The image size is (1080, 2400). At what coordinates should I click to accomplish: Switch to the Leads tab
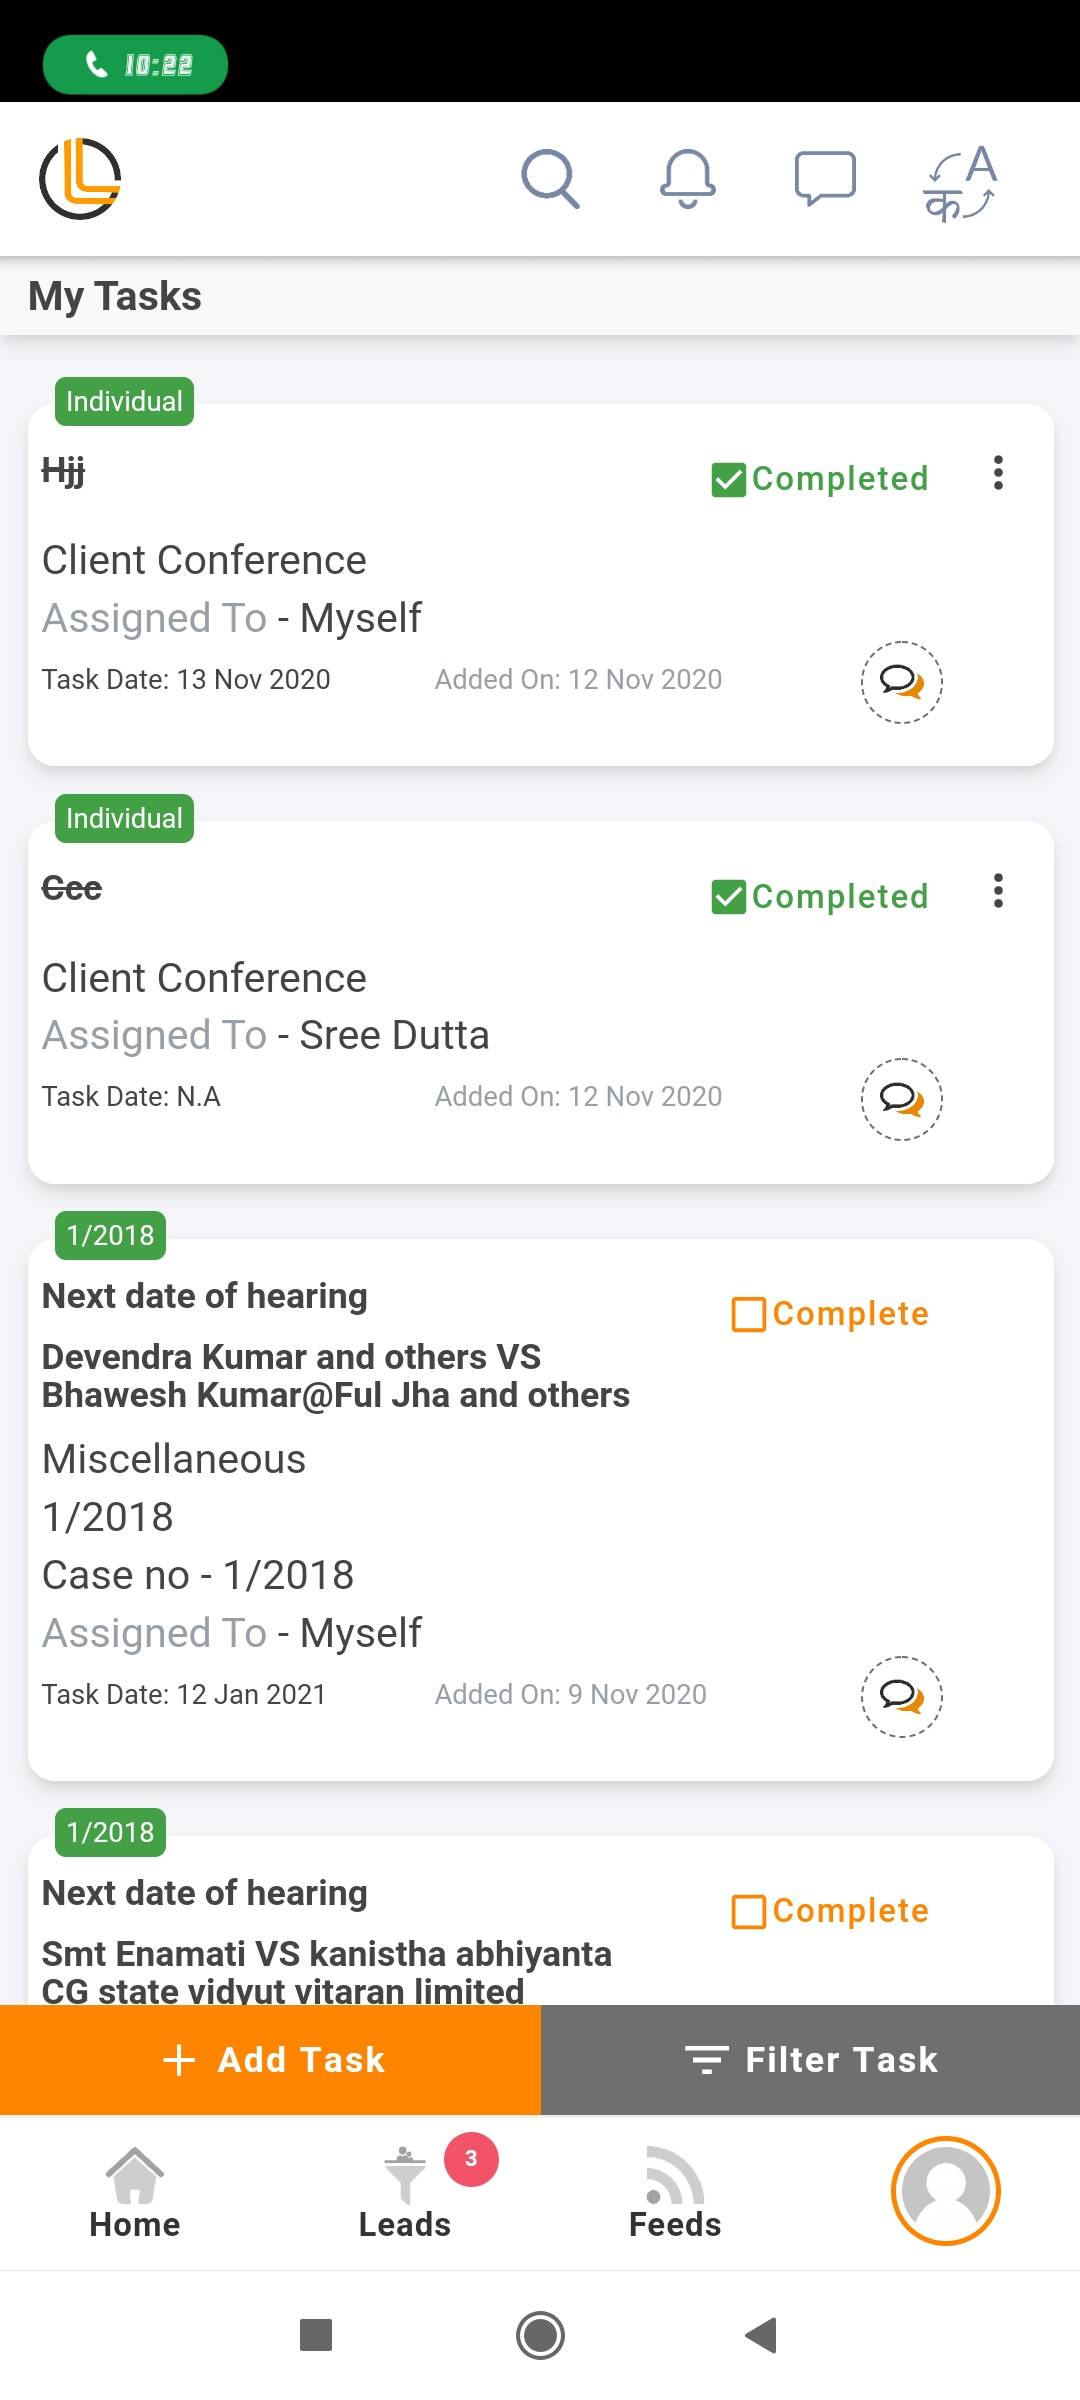(x=405, y=2192)
